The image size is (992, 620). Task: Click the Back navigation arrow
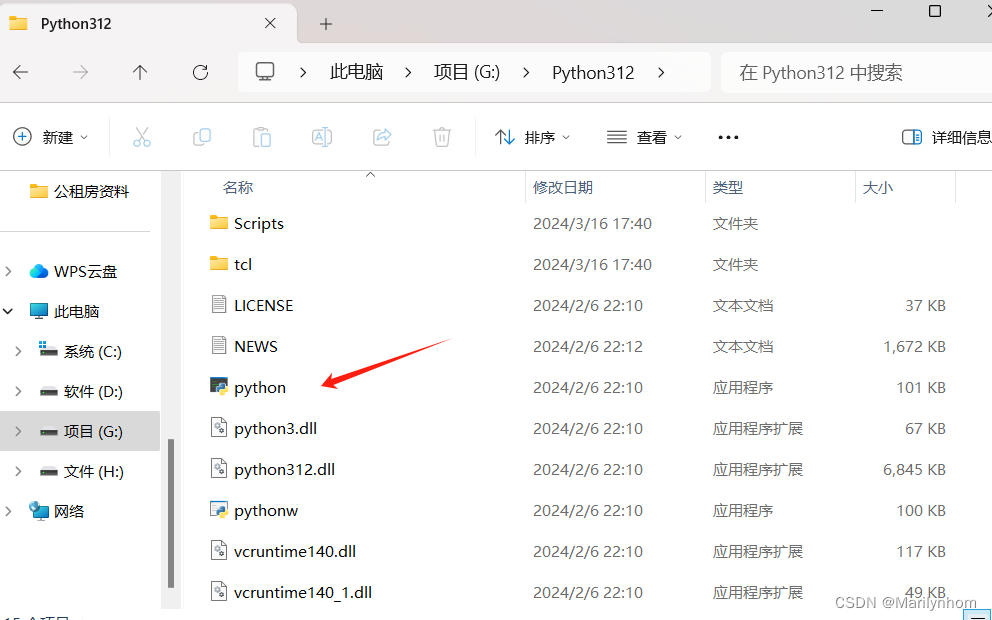click(x=21, y=72)
